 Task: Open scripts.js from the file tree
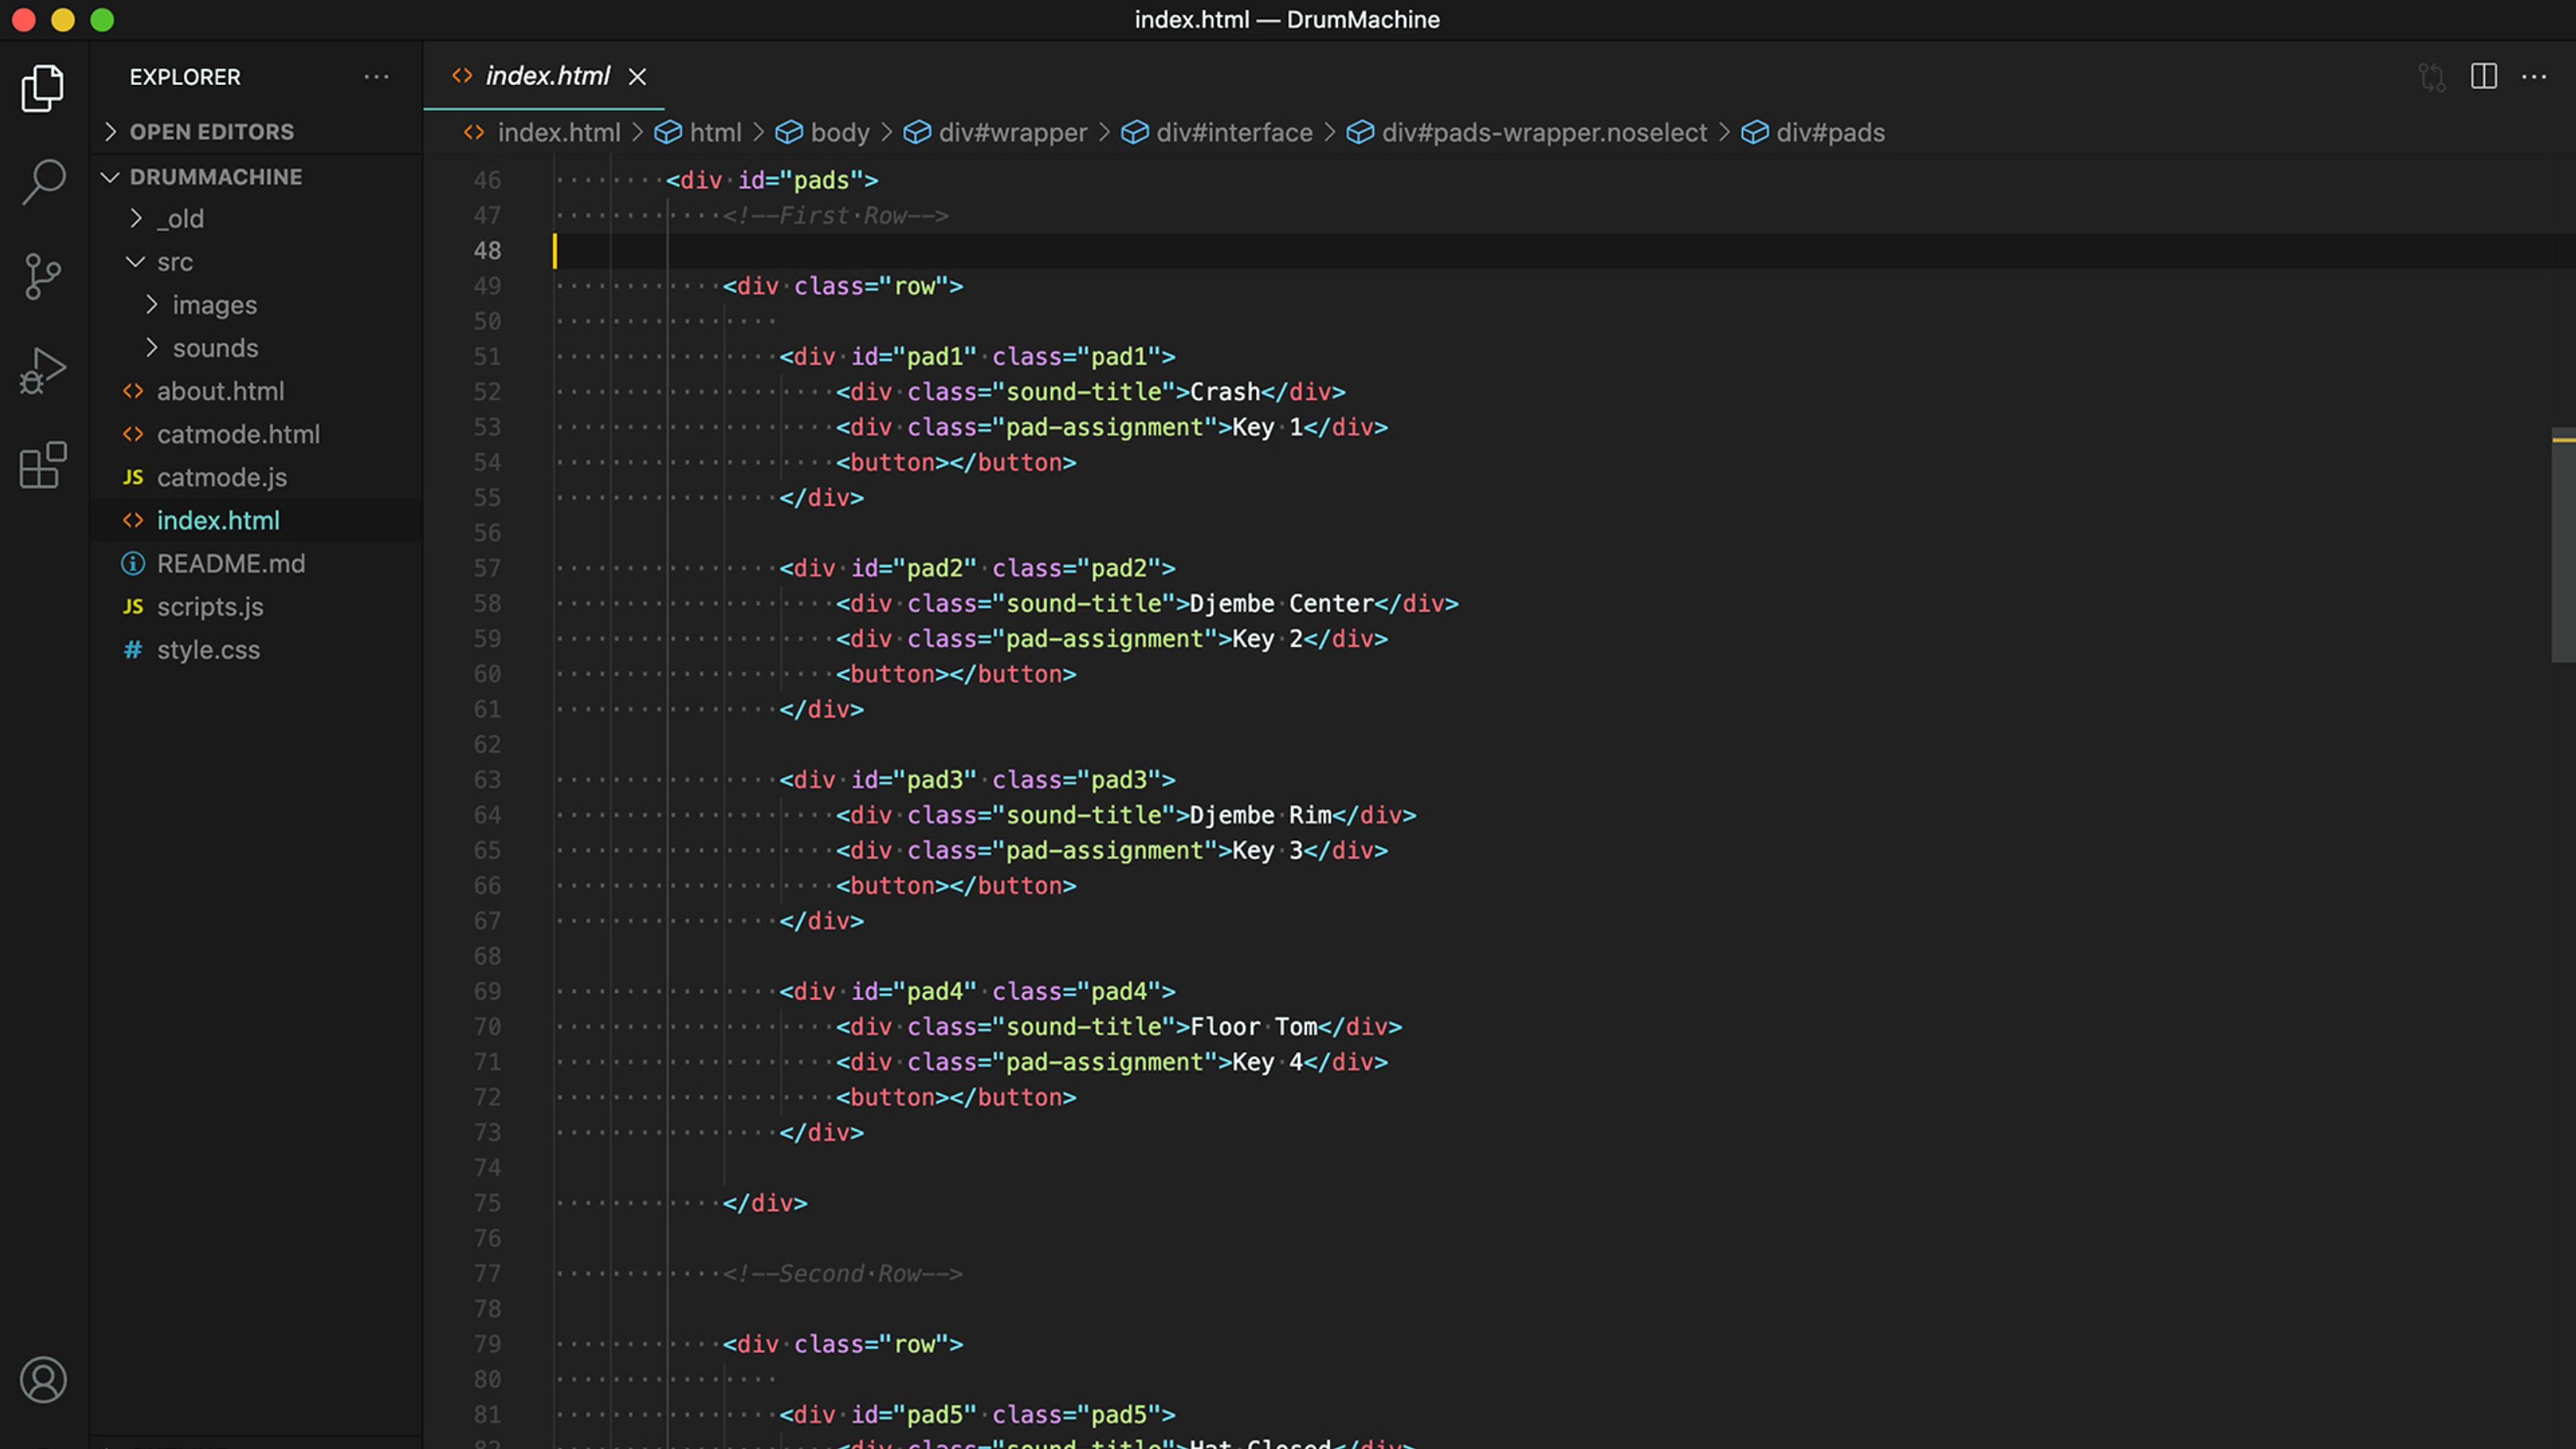pos(210,607)
